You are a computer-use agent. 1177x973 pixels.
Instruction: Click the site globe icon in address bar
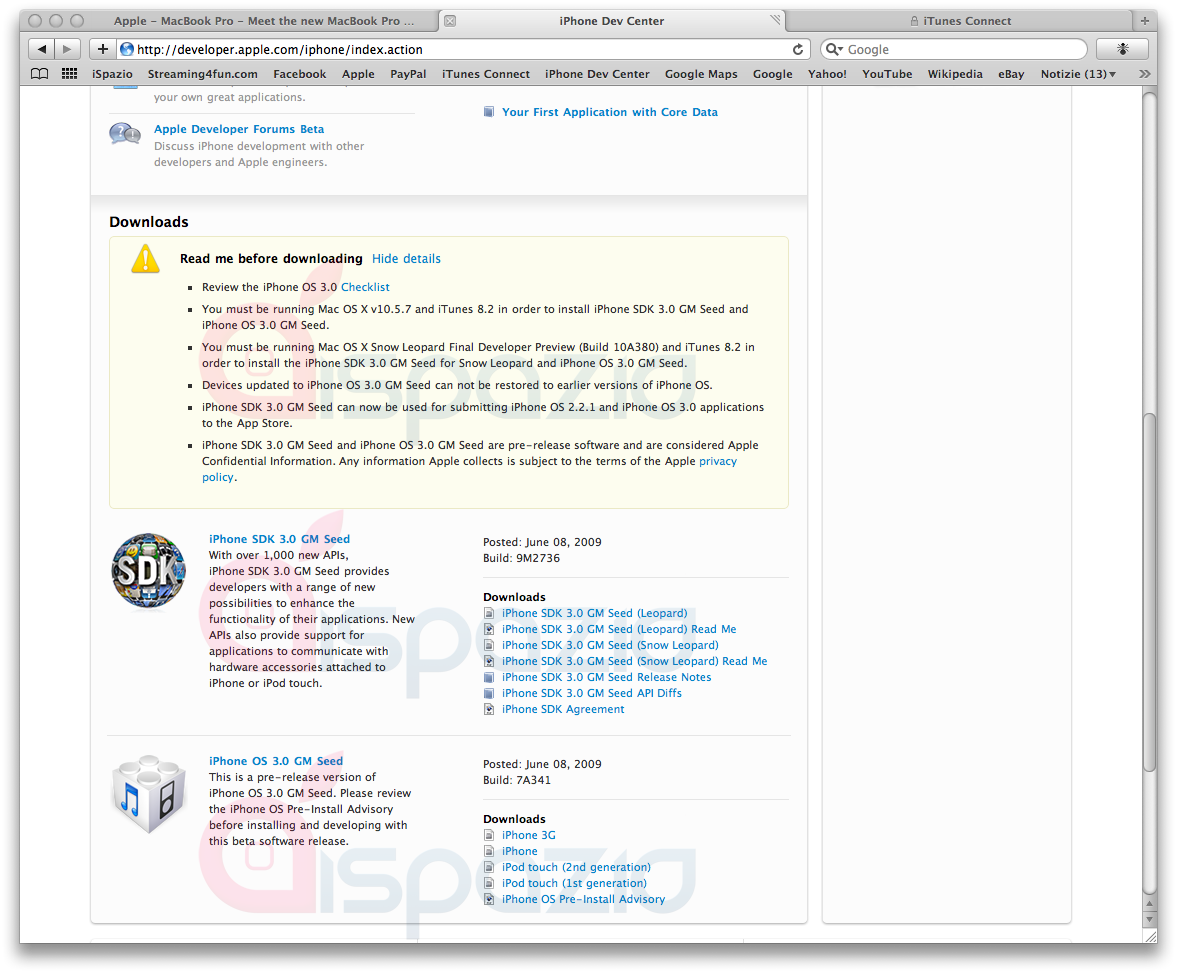127,50
